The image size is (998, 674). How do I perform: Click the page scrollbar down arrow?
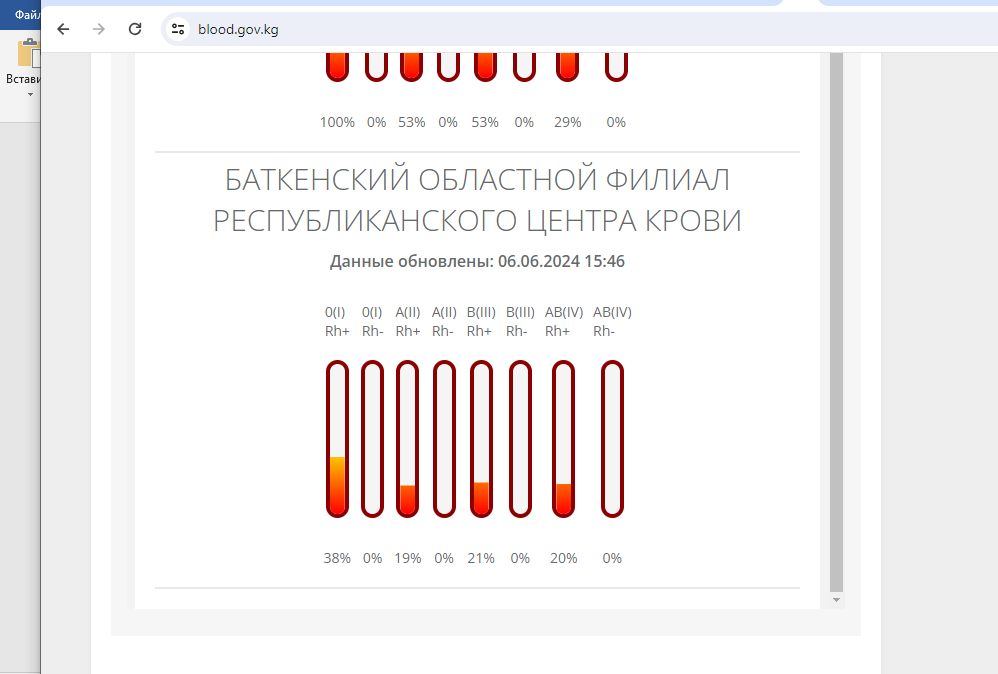pos(837,599)
